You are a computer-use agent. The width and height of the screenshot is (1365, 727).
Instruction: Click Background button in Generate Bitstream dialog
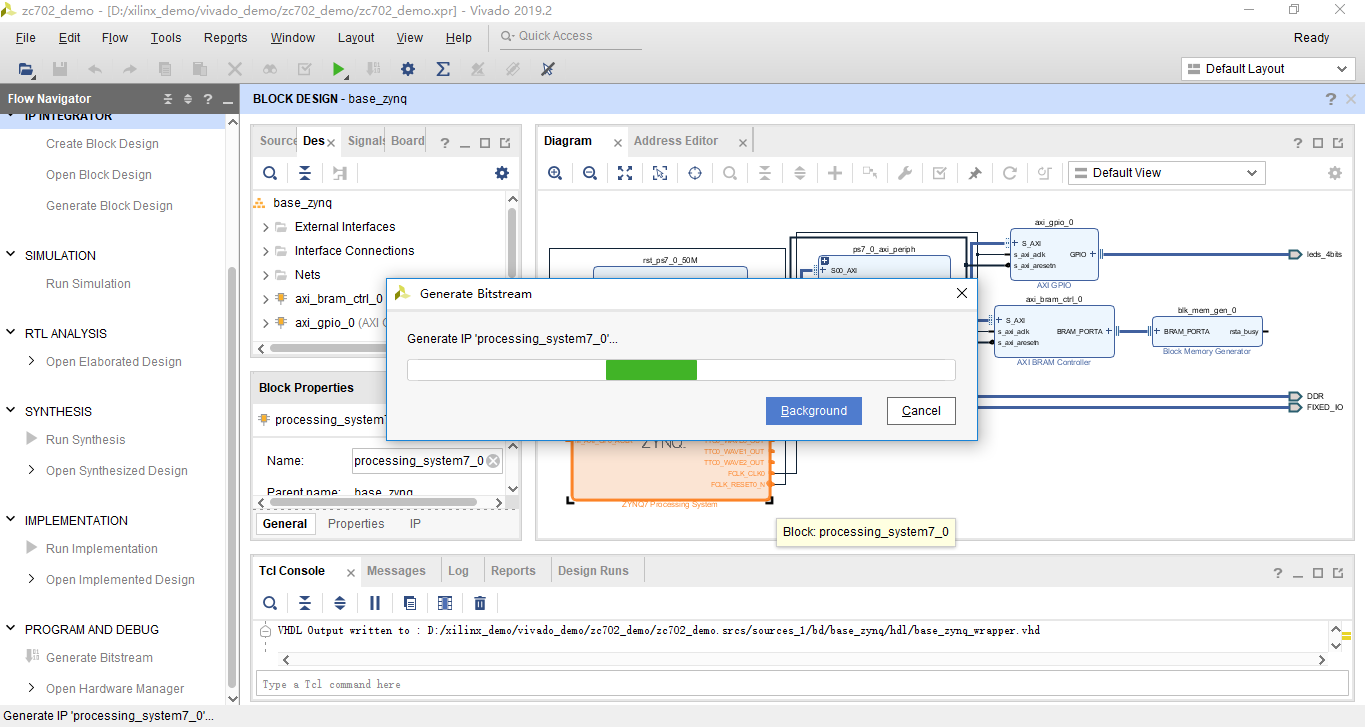[814, 411]
